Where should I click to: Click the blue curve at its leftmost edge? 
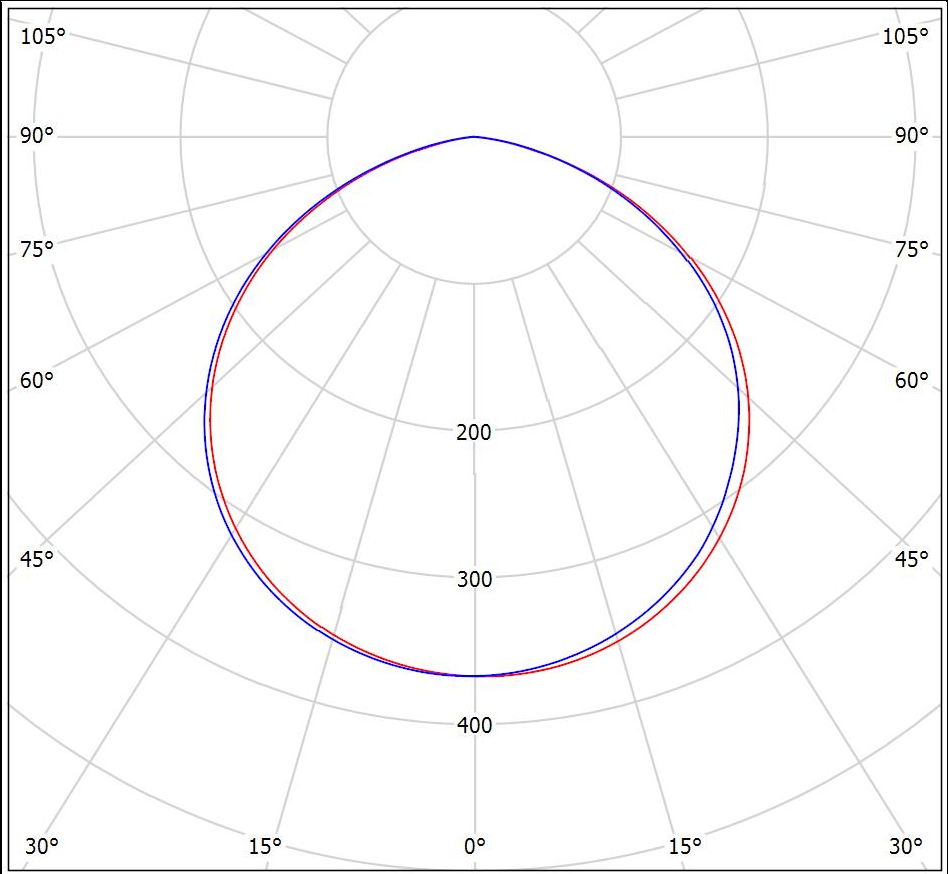click(x=205, y=420)
